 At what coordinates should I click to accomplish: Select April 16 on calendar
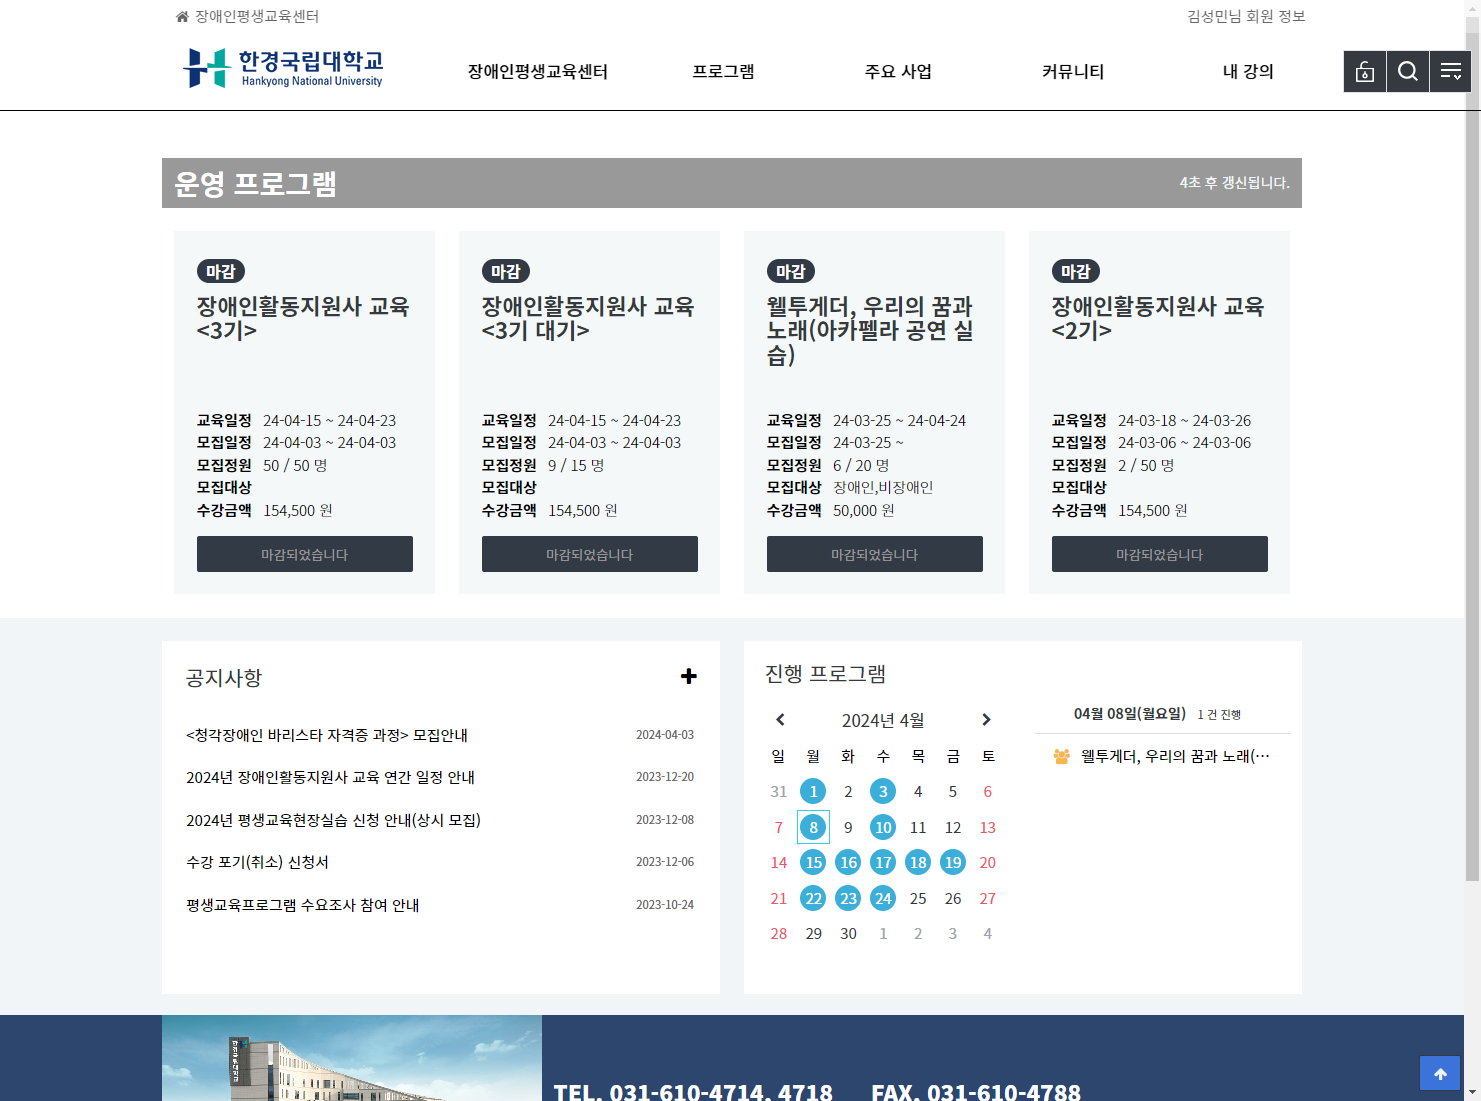pos(848,862)
